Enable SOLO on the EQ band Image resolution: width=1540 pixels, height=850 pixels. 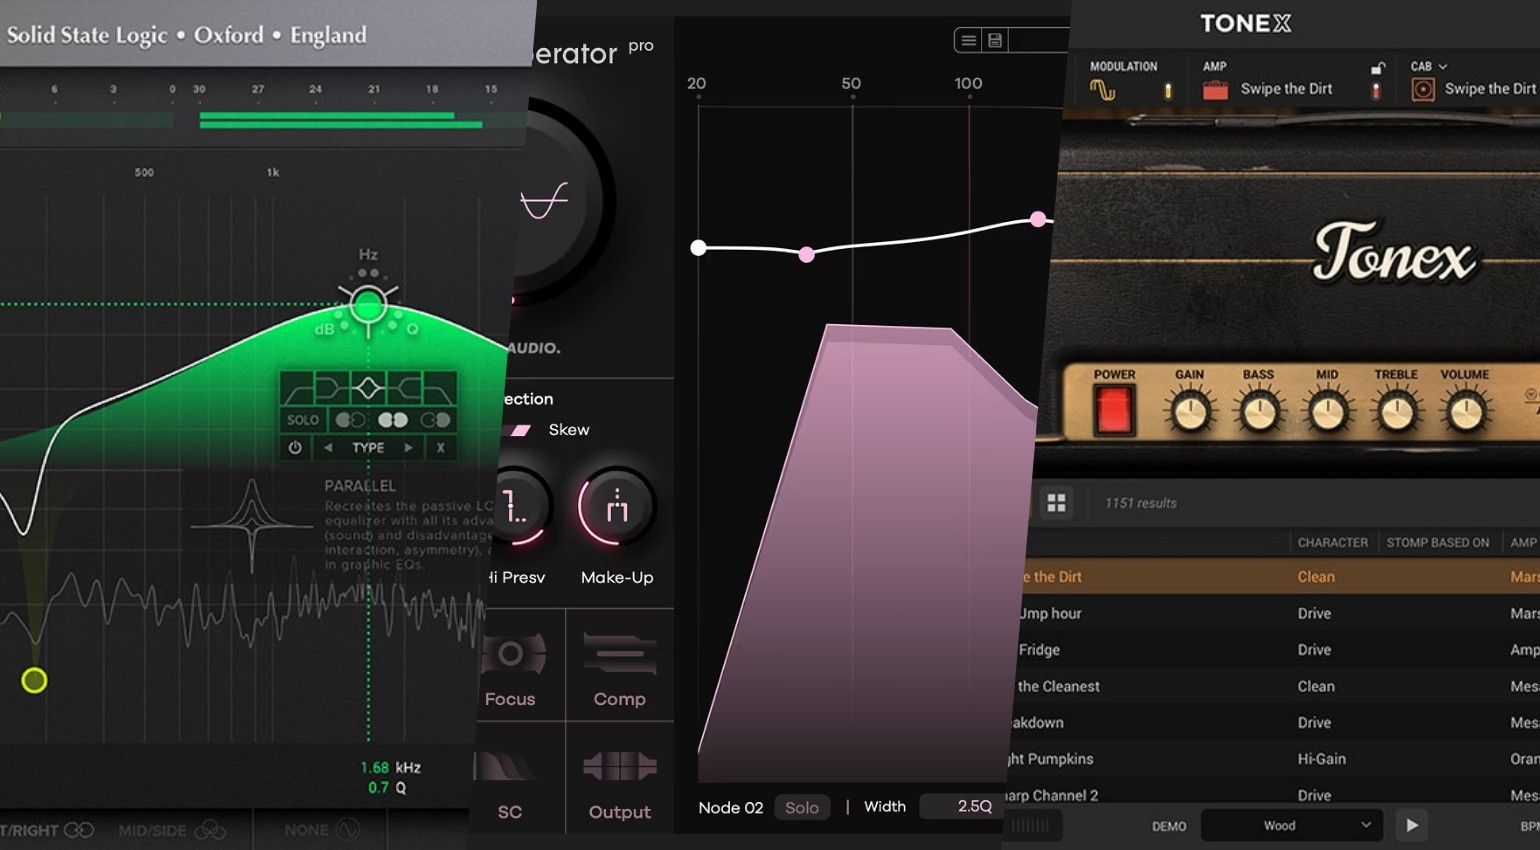pos(303,420)
